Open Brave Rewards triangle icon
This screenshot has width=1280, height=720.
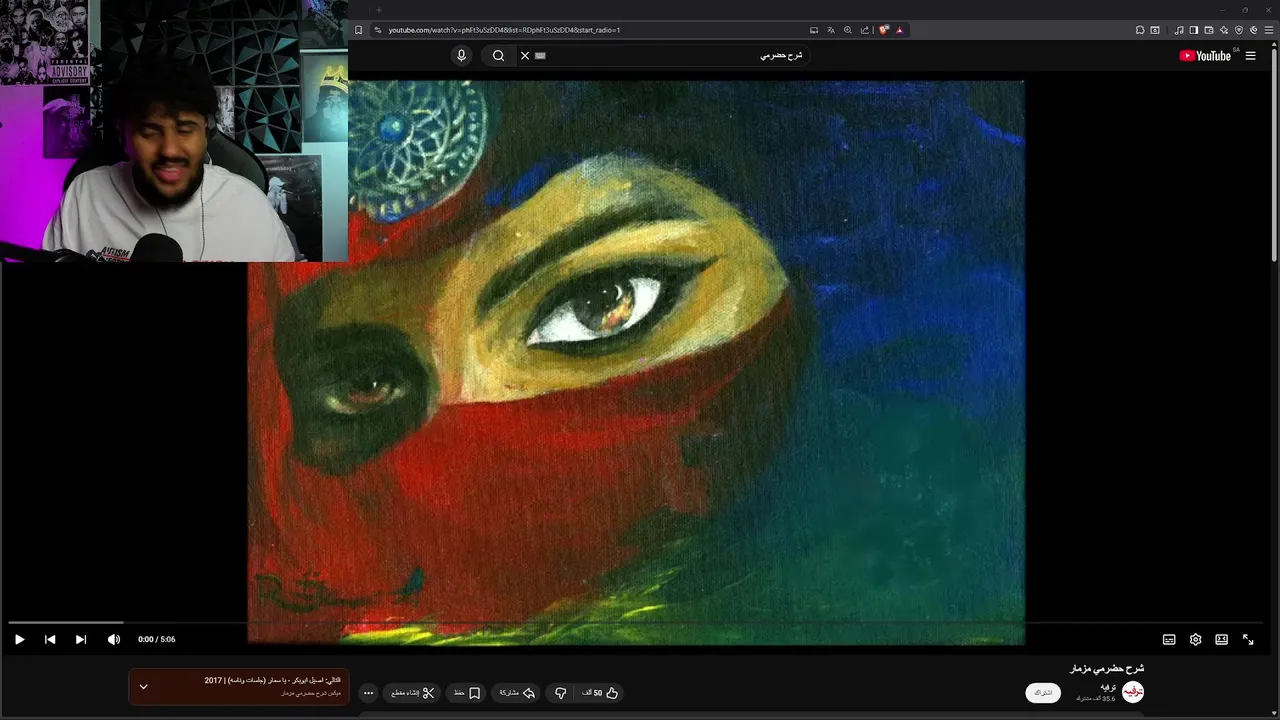[x=899, y=30]
